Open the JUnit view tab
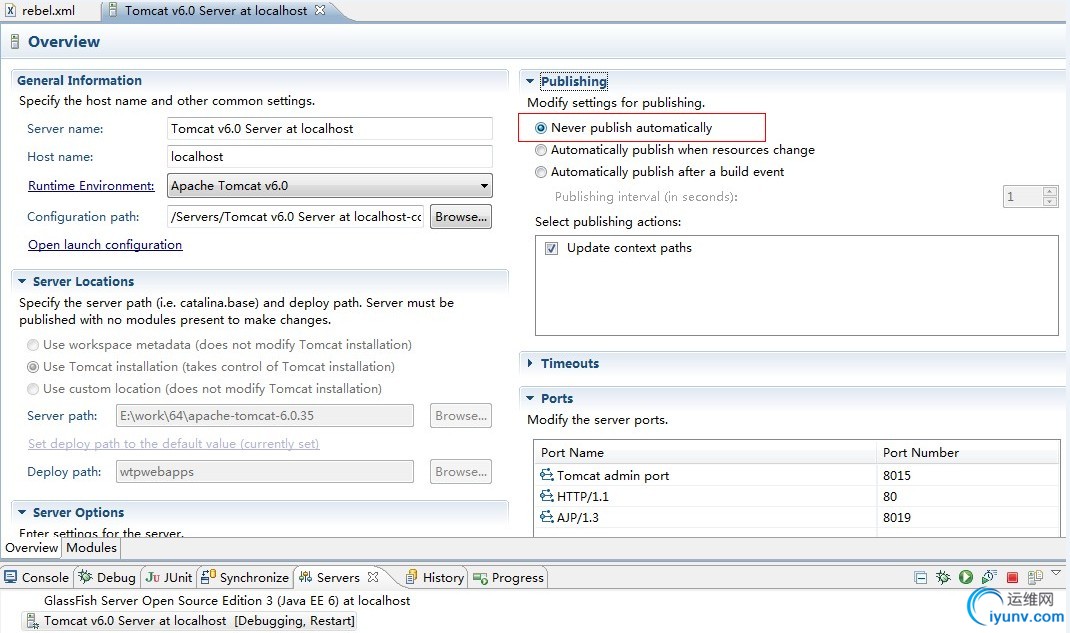This screenshot has height=633, width=1070. point(169,578)
